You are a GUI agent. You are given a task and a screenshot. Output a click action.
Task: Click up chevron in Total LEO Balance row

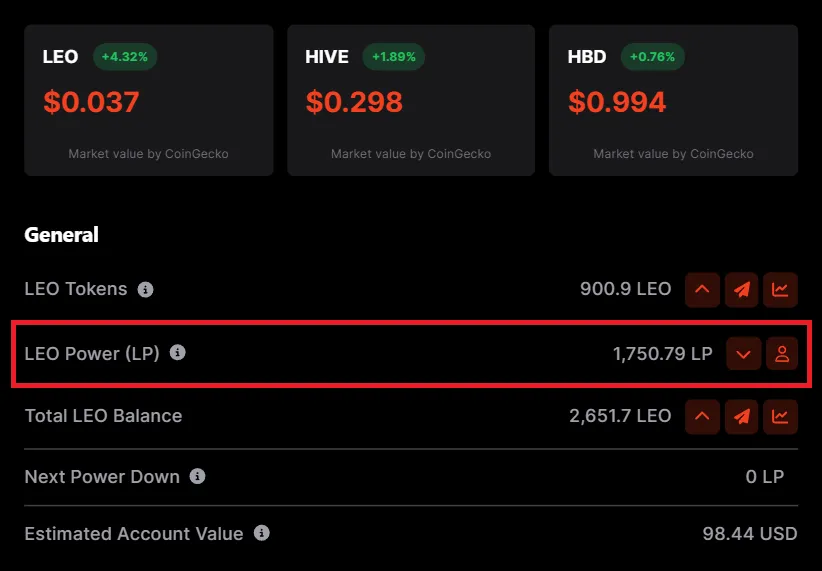click(x=702, y=417)
